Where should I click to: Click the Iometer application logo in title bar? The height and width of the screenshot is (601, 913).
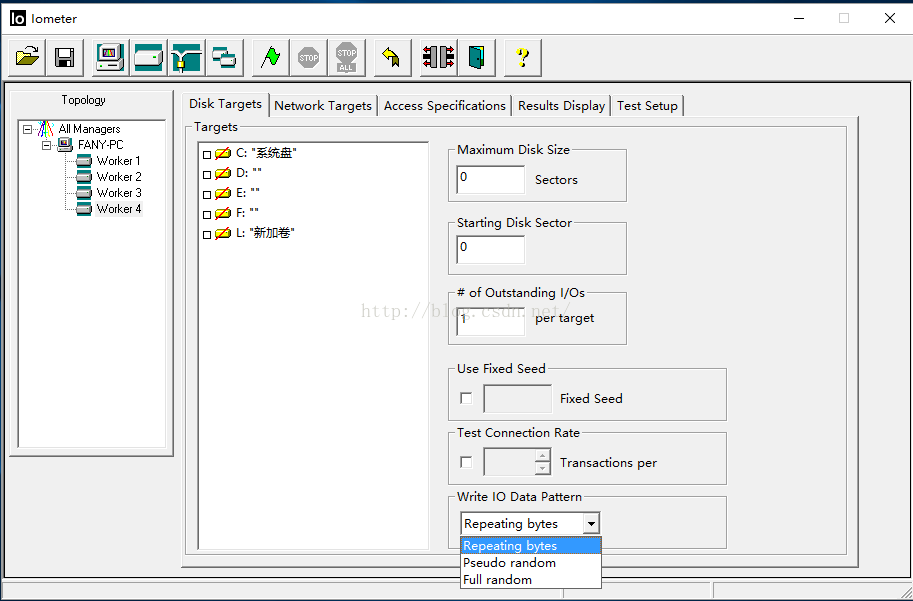[18, 19]
